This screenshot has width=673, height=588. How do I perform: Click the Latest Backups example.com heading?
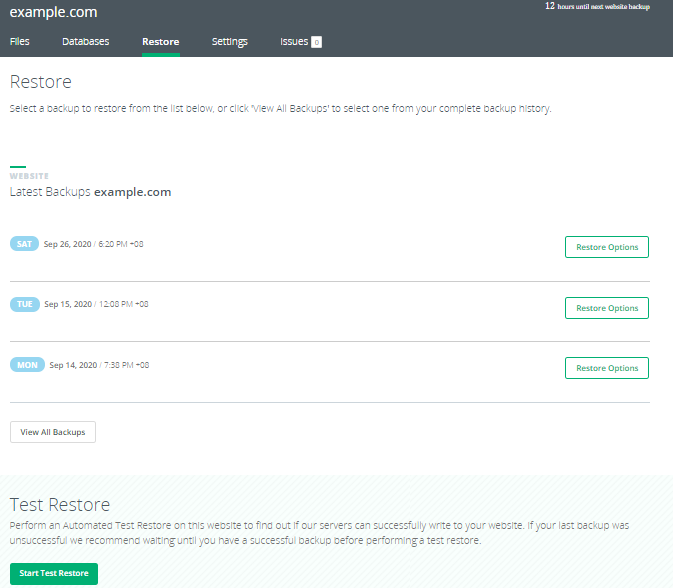[x=90, y=192]
